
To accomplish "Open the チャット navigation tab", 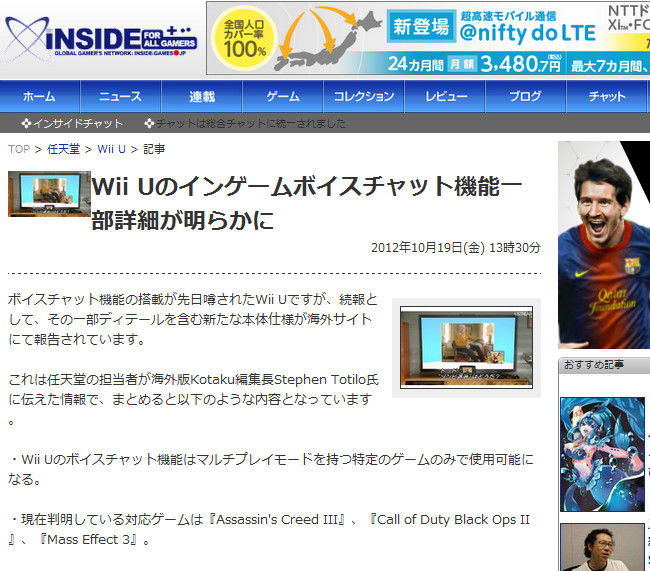I will (607, 97).
